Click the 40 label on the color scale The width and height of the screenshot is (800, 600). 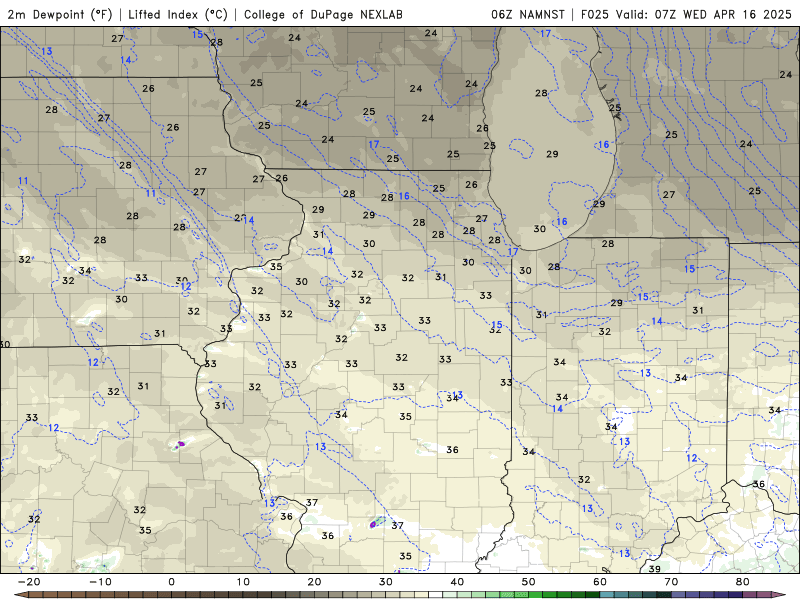point(457,582)
